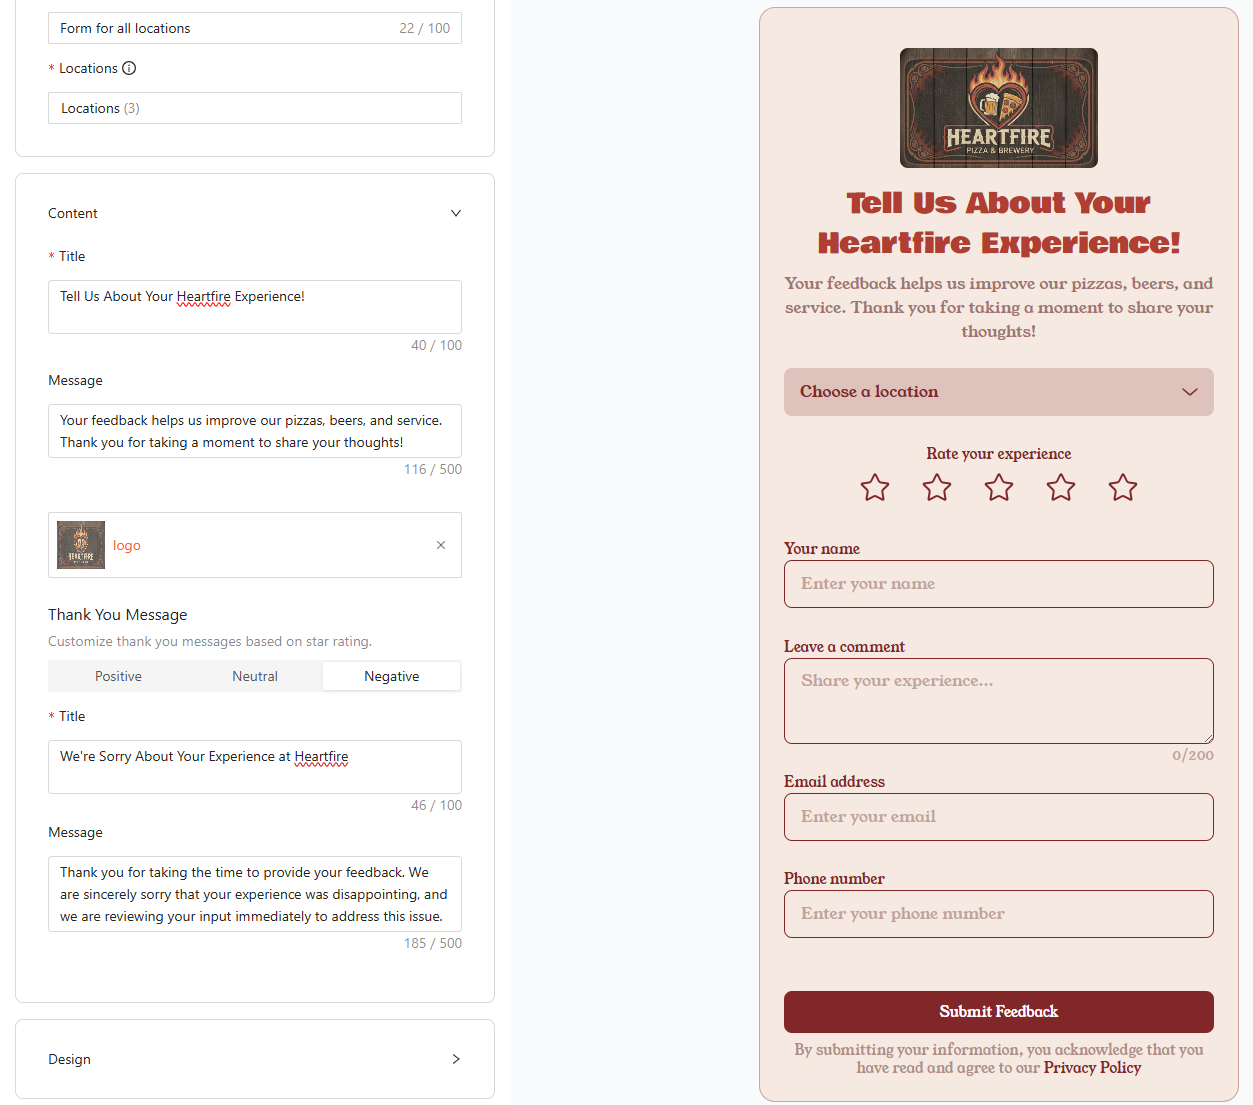
Task: Switch to the Neutral thank you tab
Action: (x=255, y=676)
